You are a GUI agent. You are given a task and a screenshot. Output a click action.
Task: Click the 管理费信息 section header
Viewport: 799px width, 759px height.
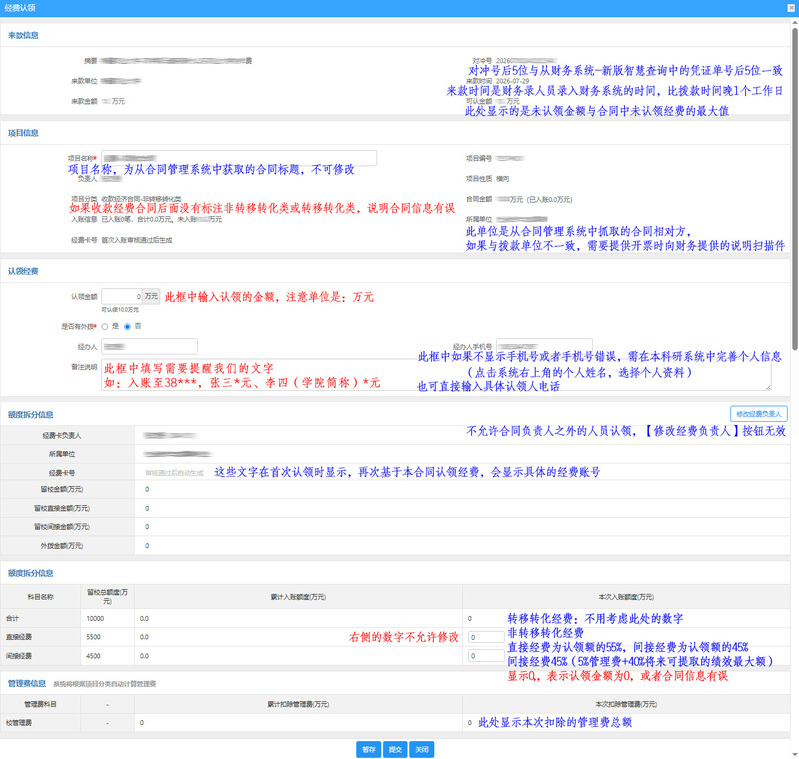click(x=27, y=683)
